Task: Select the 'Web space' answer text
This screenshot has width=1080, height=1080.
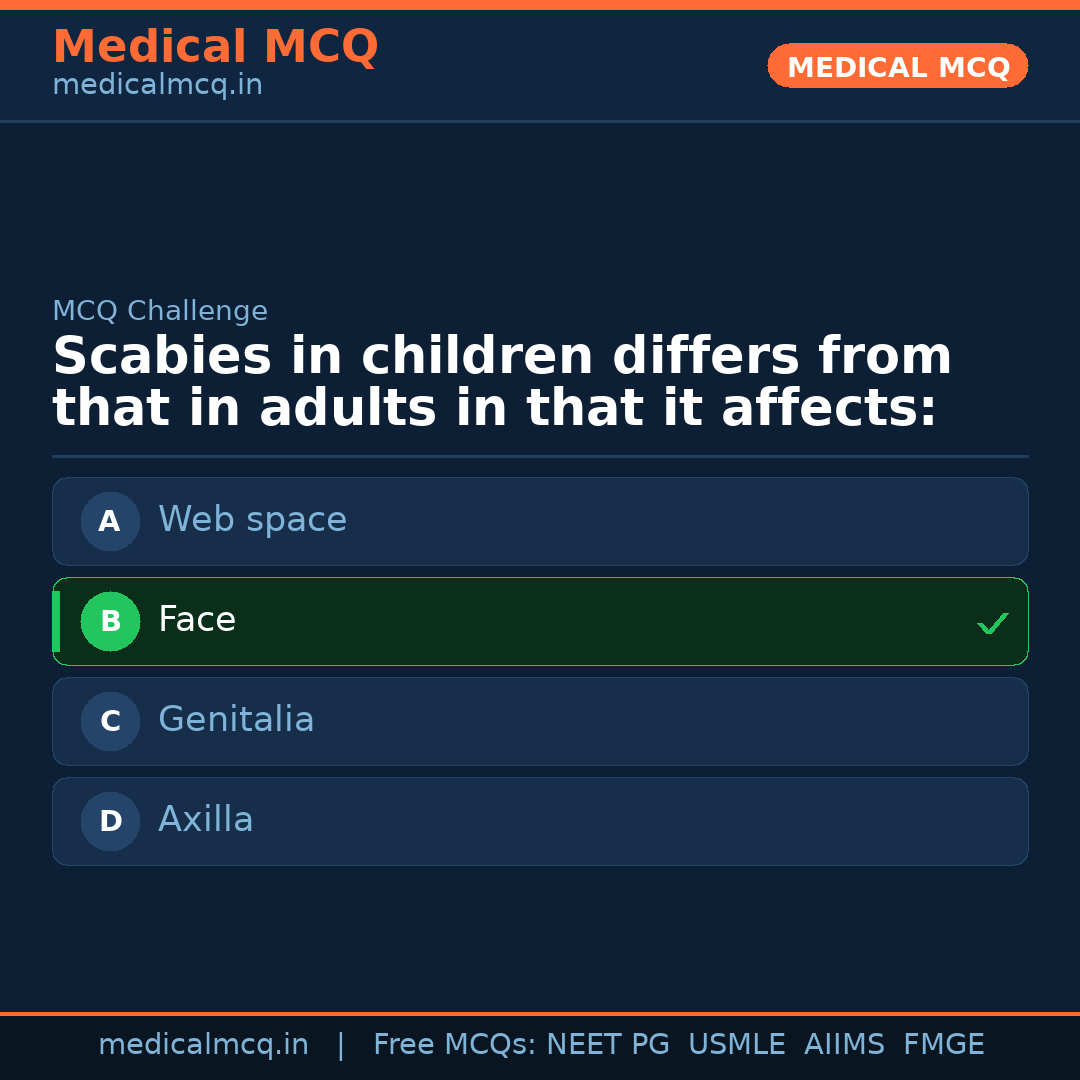Action: 252,520
